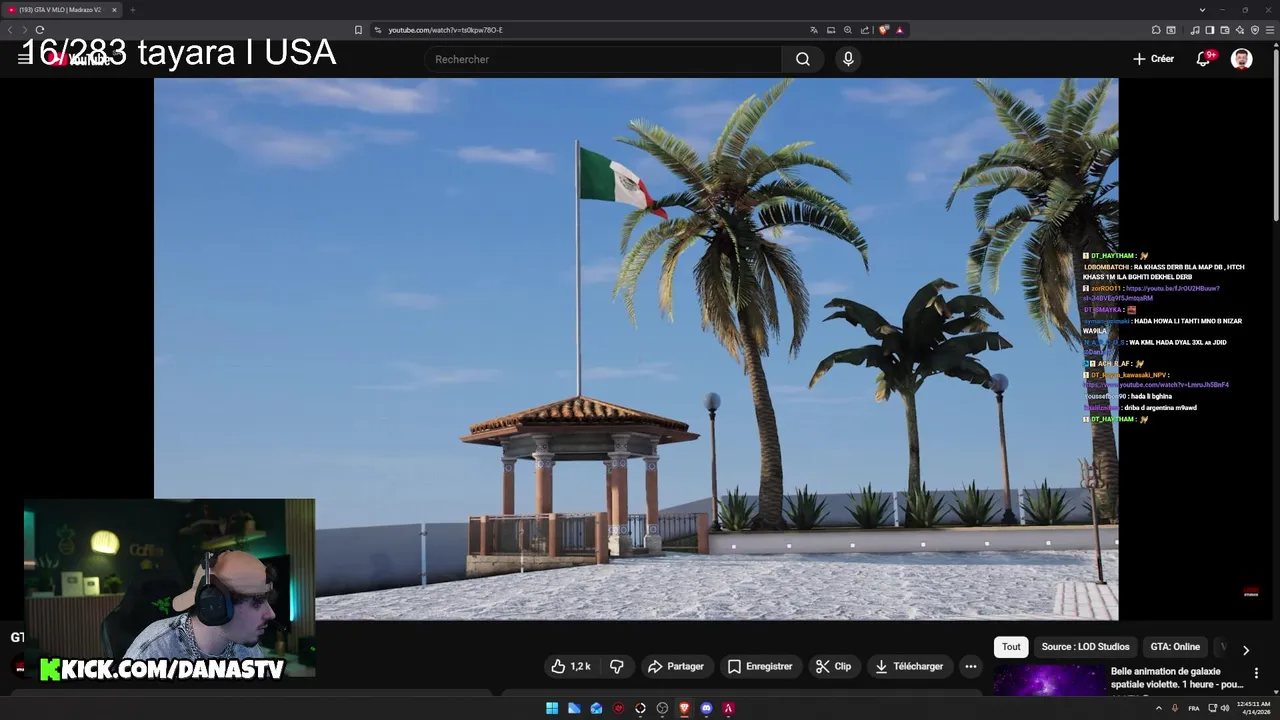
Task: Open the music note playlist icon in toolbar
Action: point(1195,30)
